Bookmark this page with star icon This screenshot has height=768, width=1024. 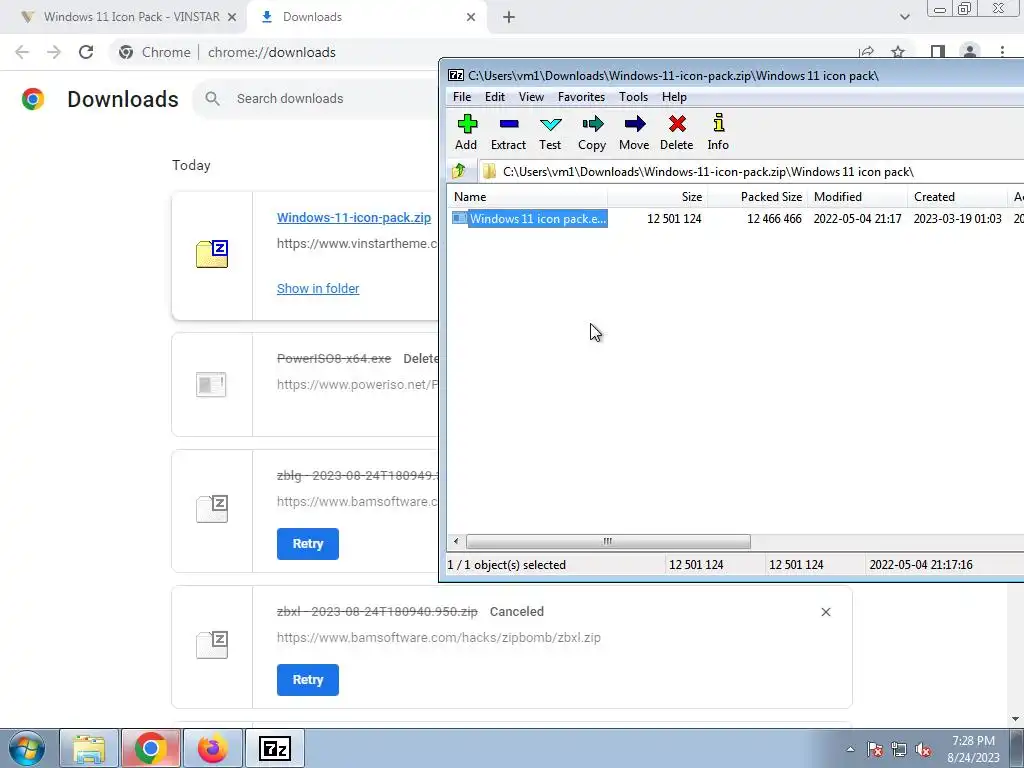coord(898,52)
